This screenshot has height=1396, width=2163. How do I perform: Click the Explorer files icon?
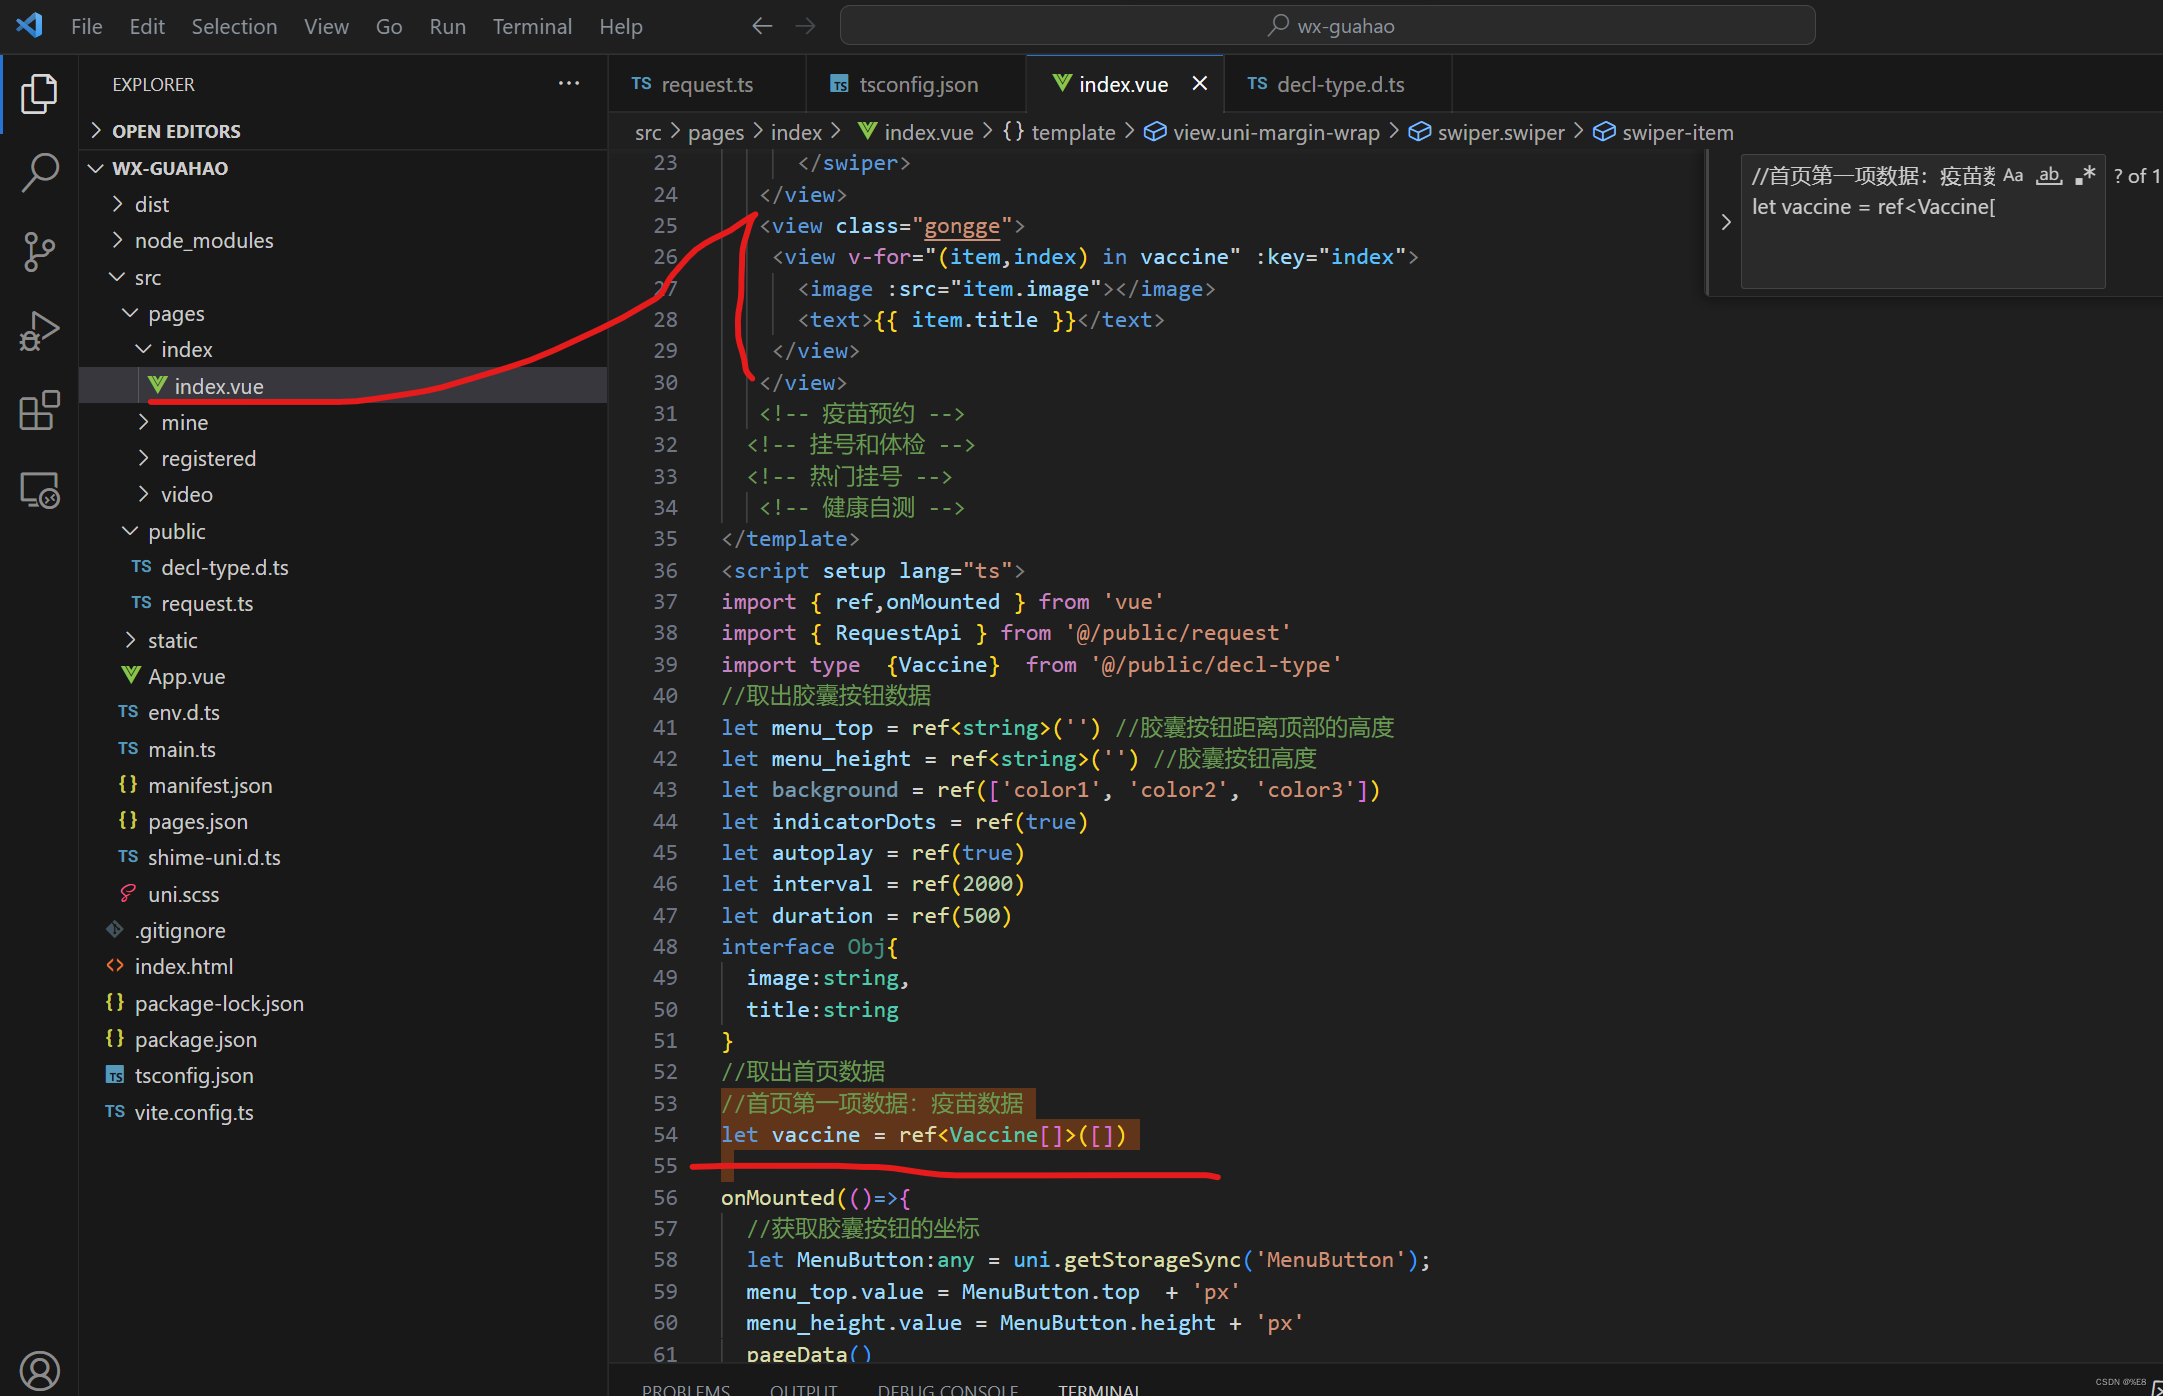point(39,93)
